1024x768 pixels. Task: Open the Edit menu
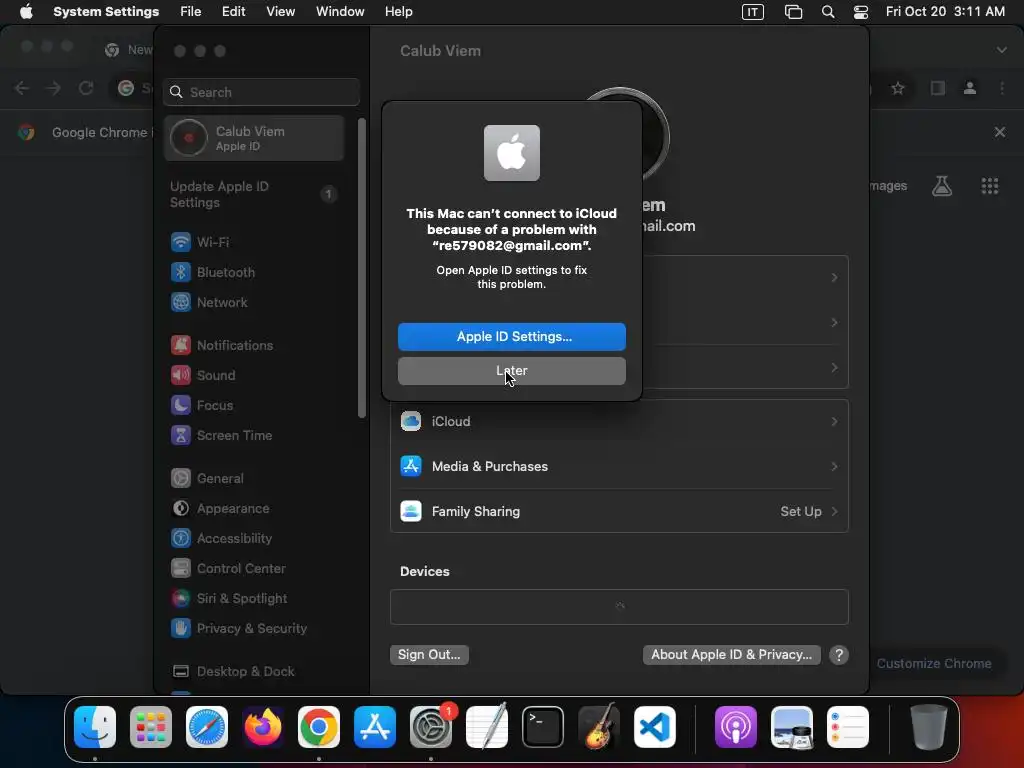[233, 12]
